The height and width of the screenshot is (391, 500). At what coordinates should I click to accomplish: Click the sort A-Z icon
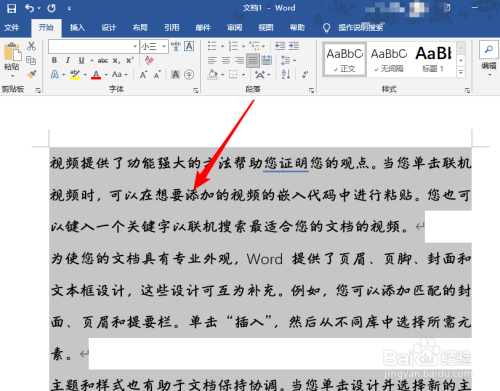tap(286, 74)
